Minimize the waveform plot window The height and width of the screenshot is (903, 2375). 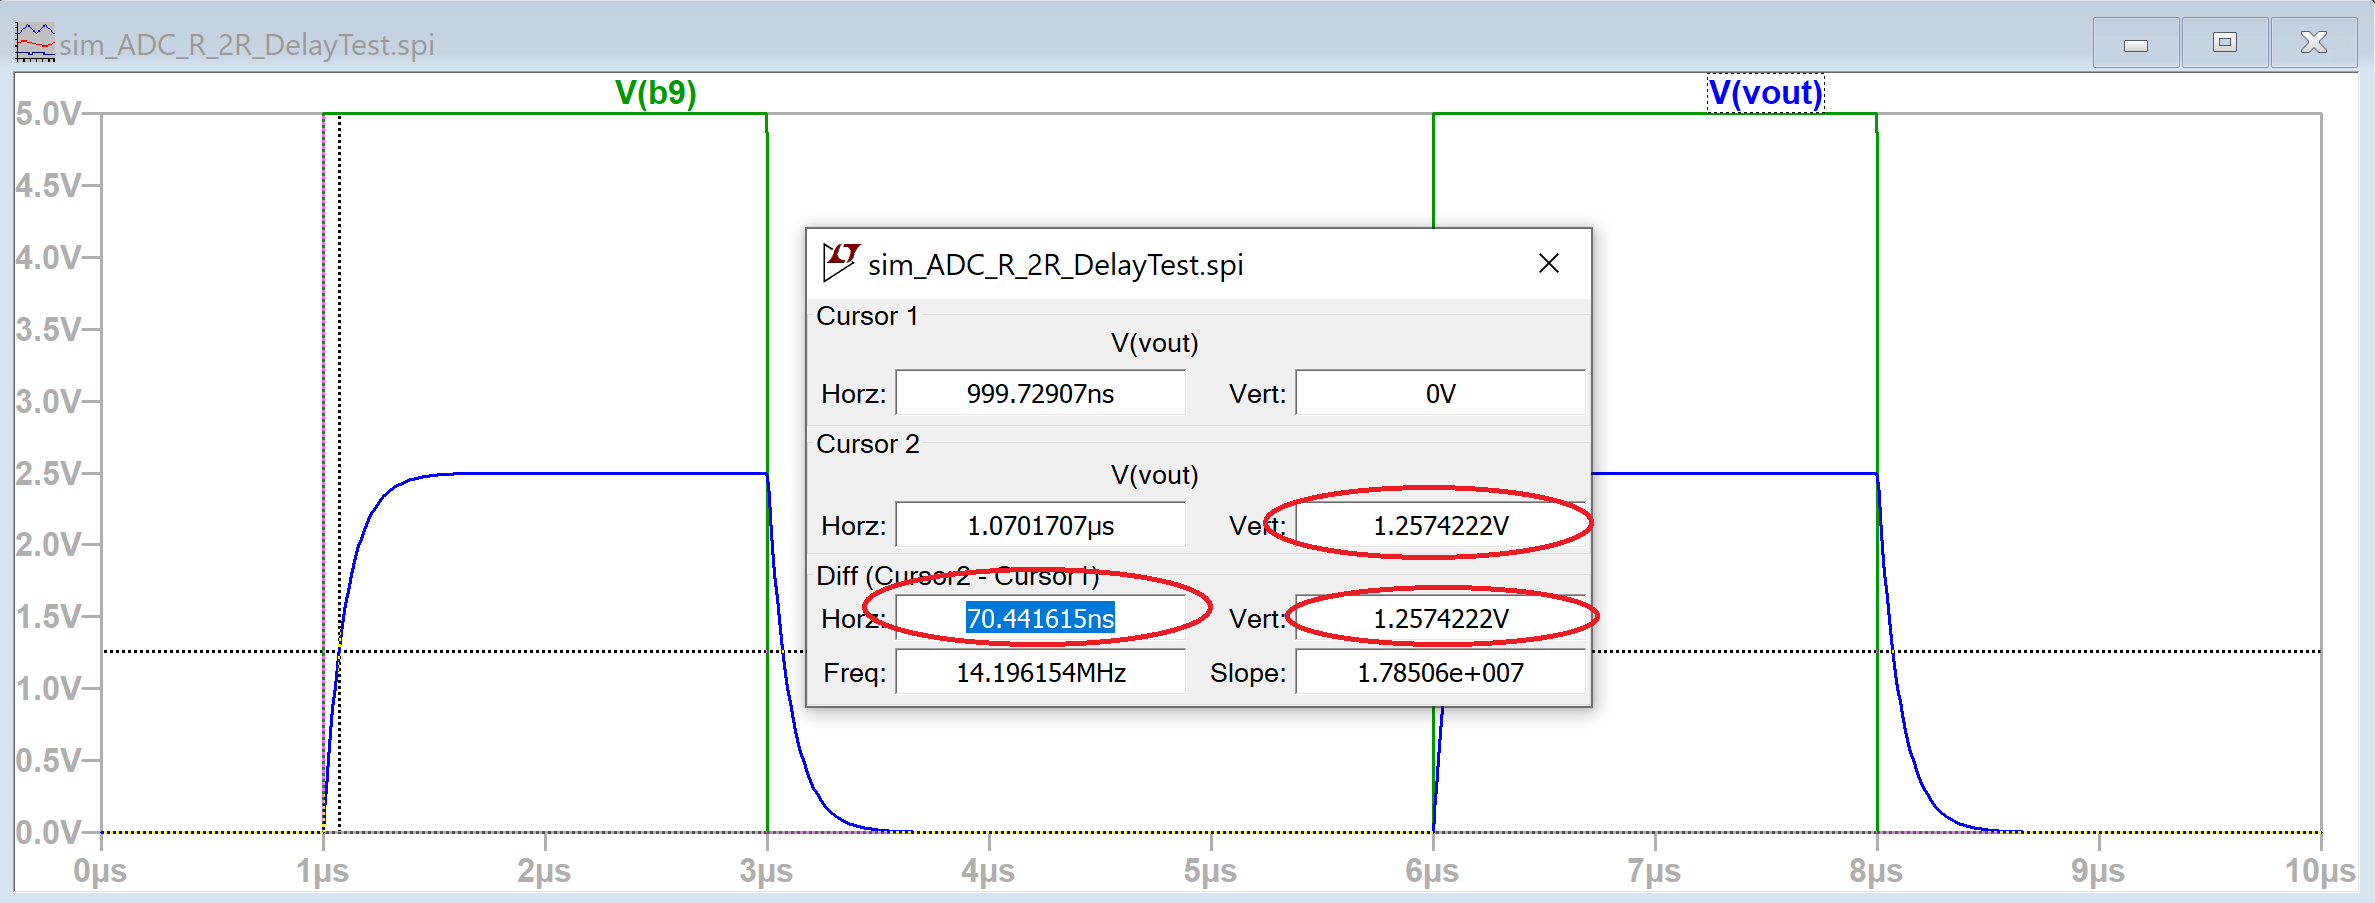coord(2135,44)
